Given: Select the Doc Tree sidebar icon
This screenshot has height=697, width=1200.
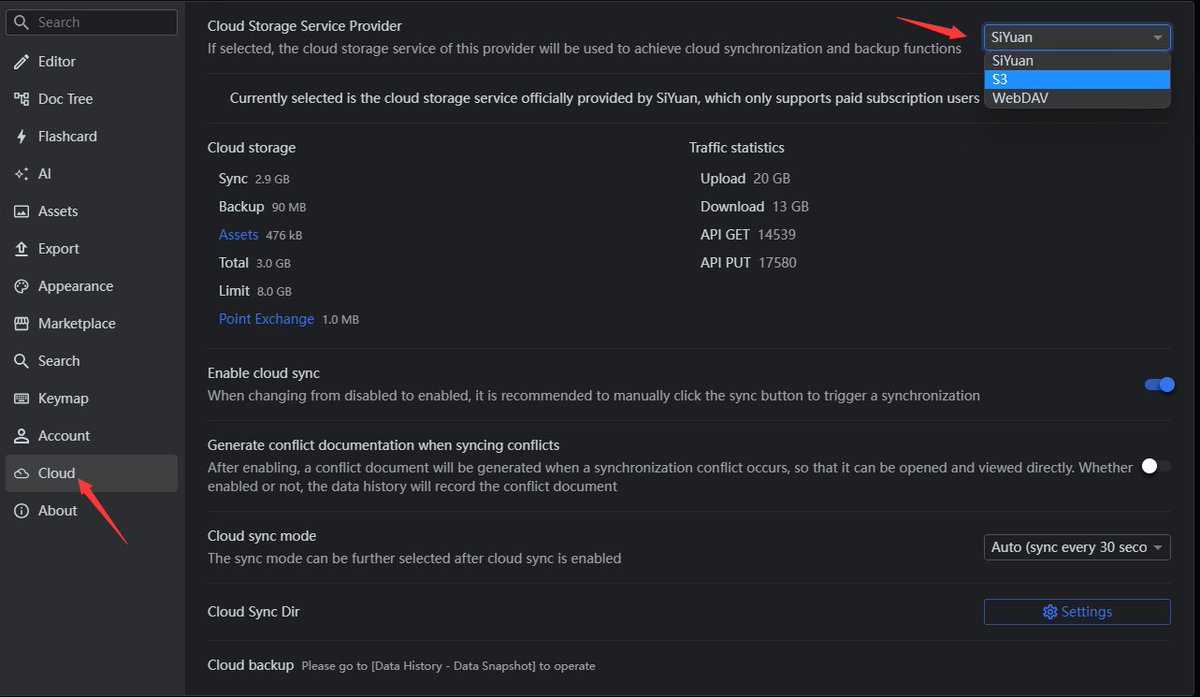Looking at the screenshot, I should tap(20, 99).
